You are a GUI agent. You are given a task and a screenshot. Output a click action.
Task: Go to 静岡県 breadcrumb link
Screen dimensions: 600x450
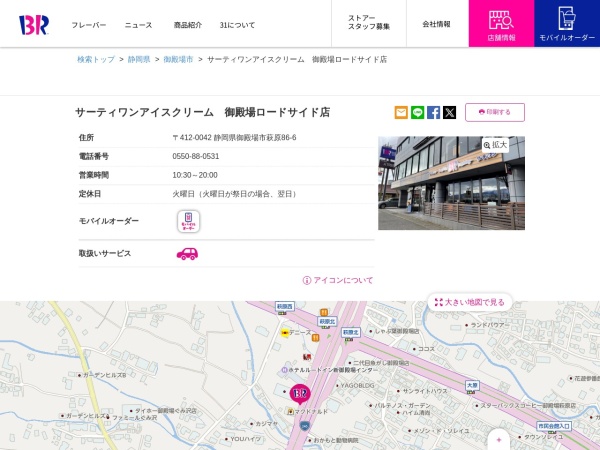139,59
